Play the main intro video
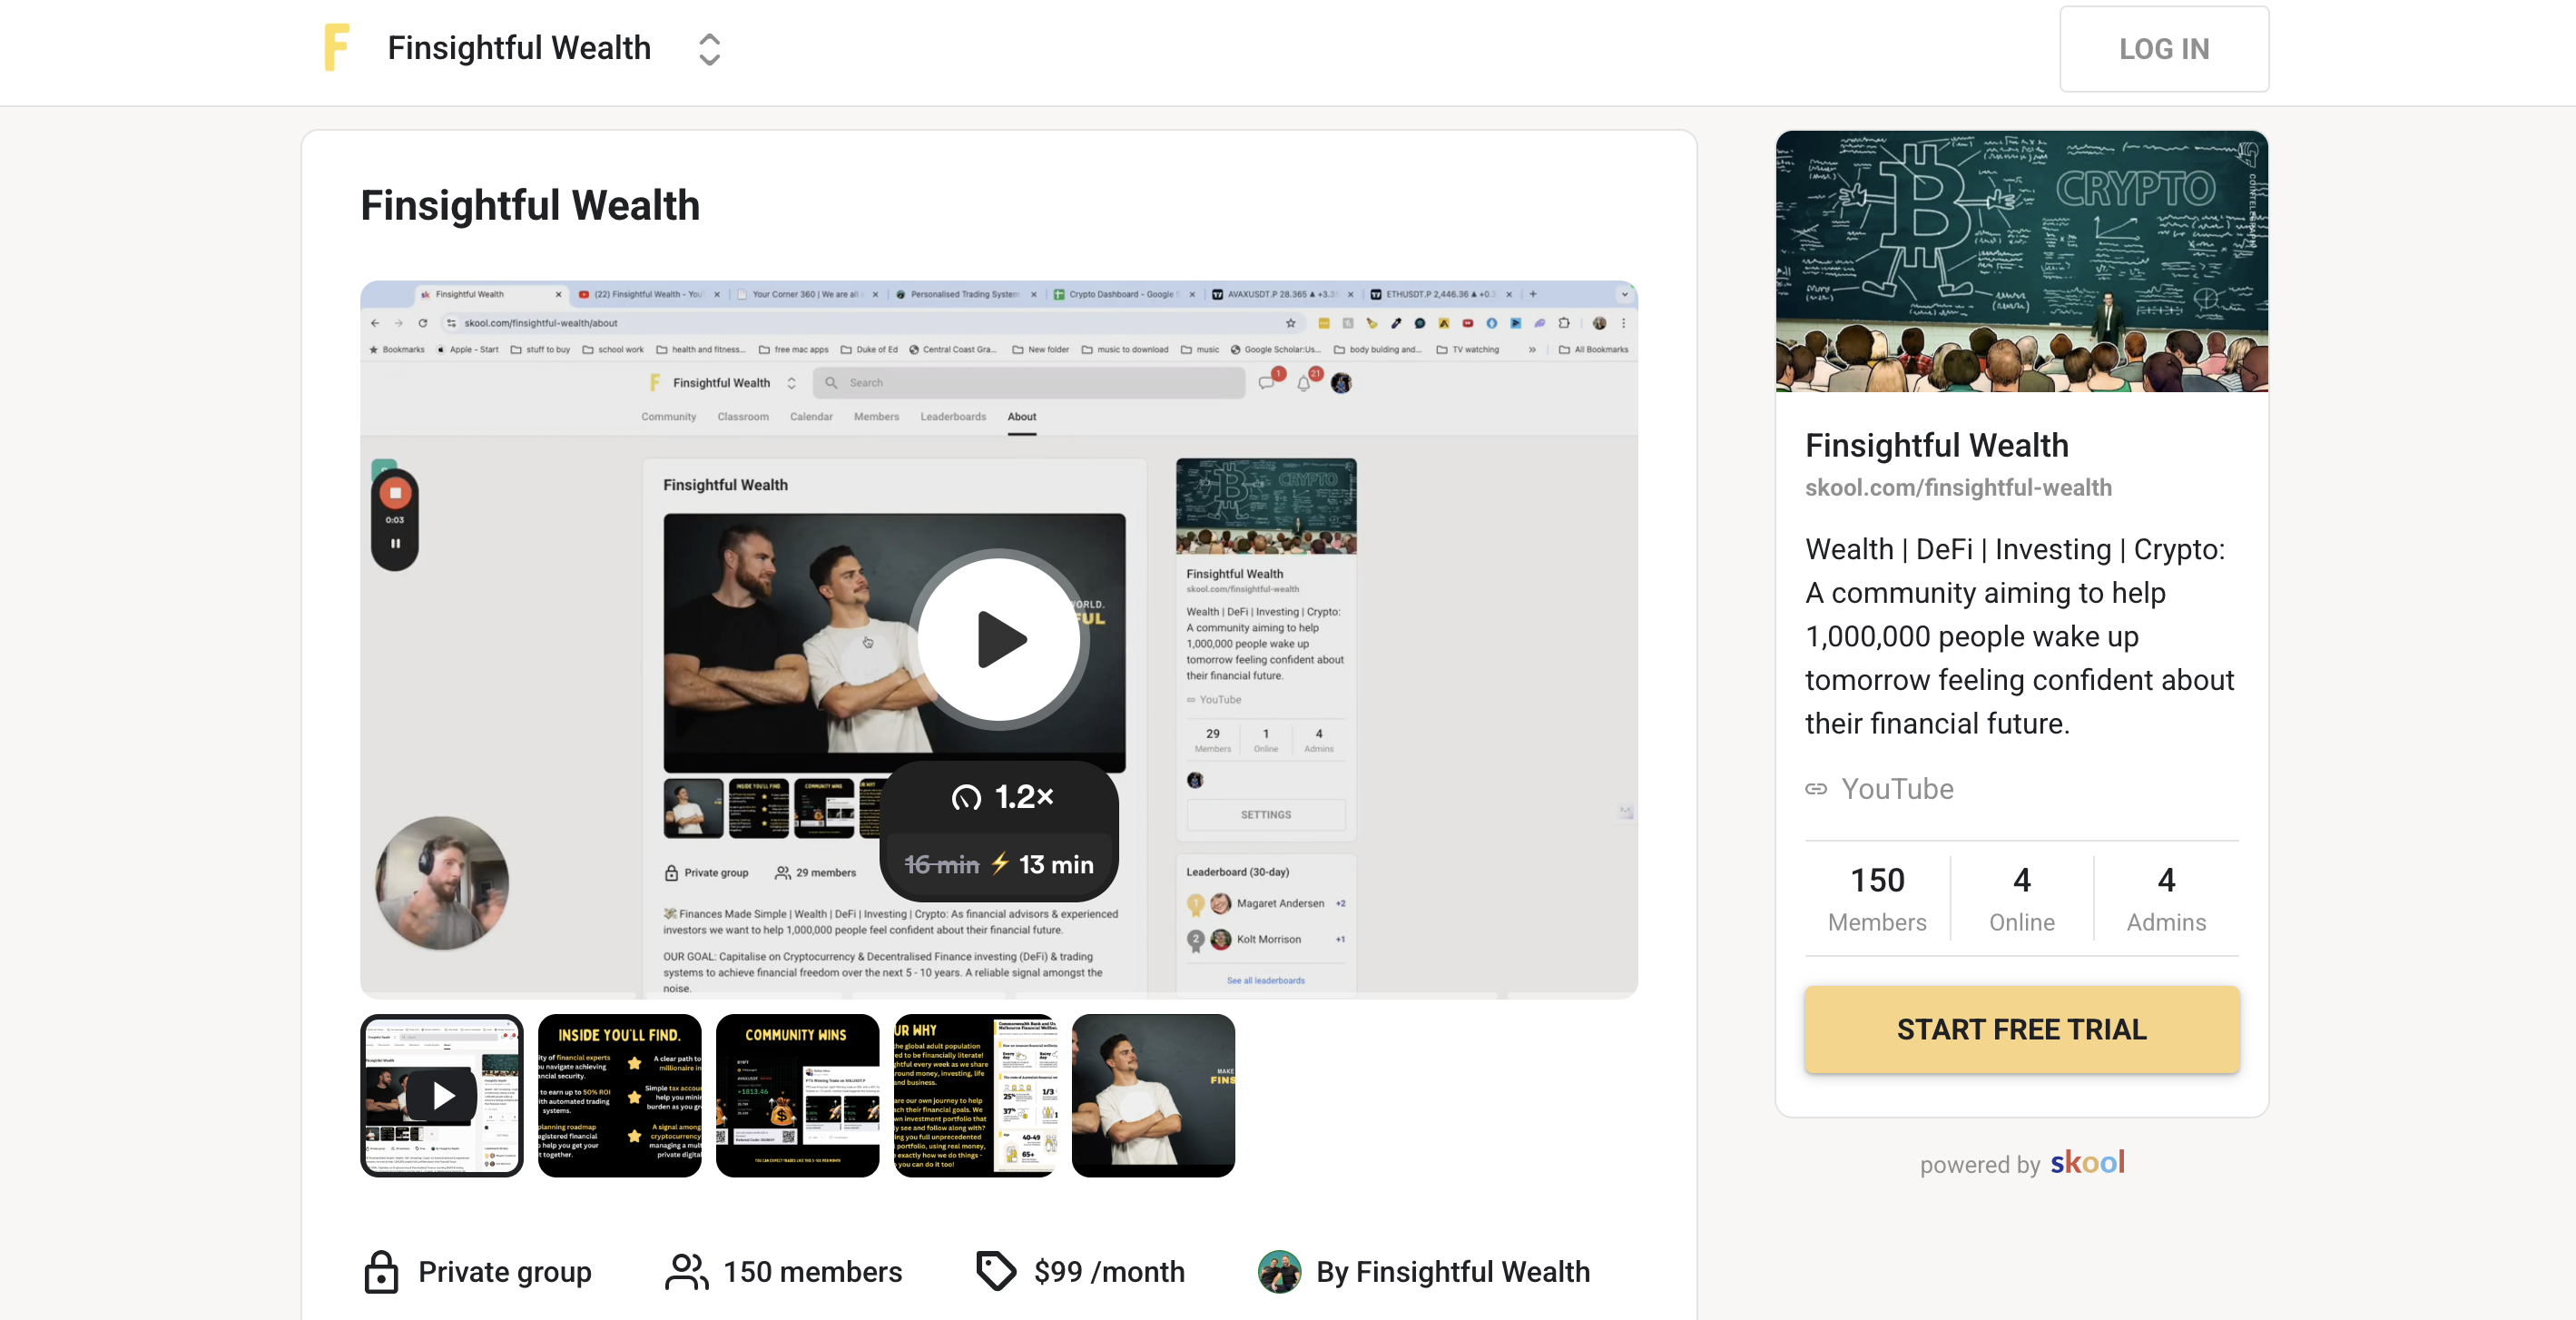Screen dimensions: 2576x1320 (999, 639)
